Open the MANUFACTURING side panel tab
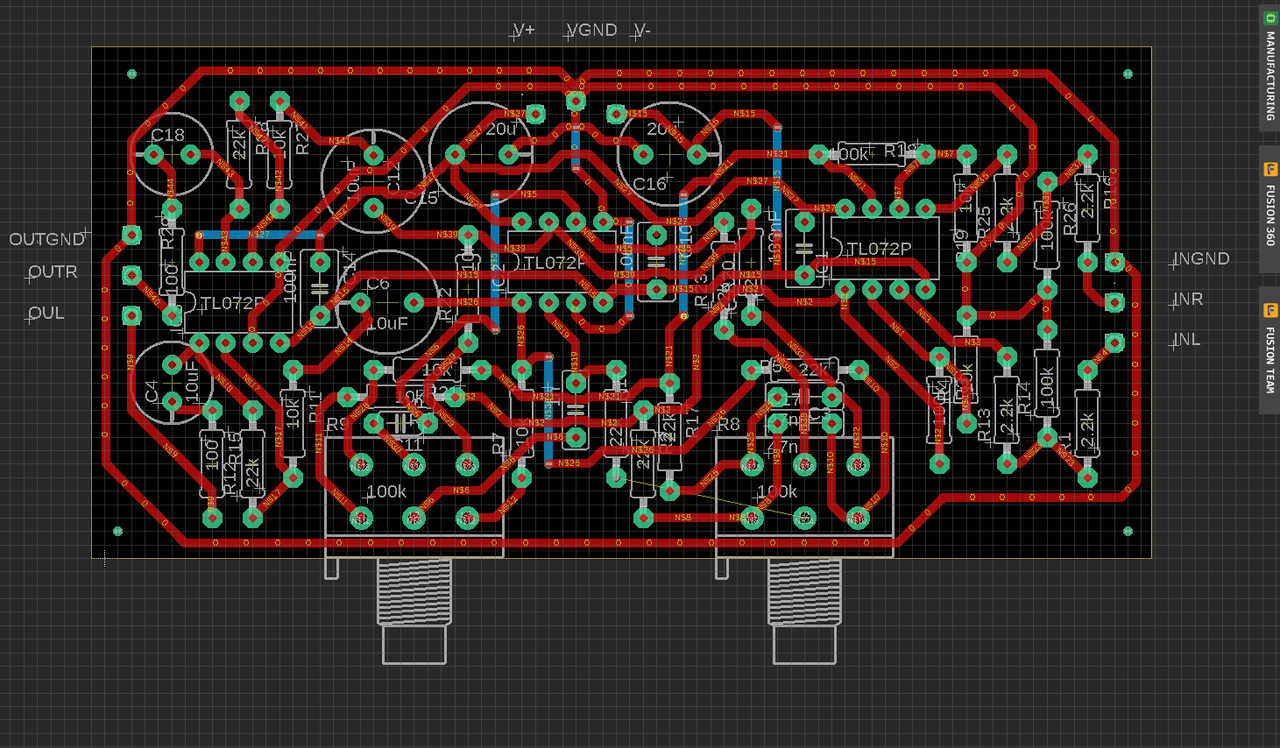 [1269, 68]
